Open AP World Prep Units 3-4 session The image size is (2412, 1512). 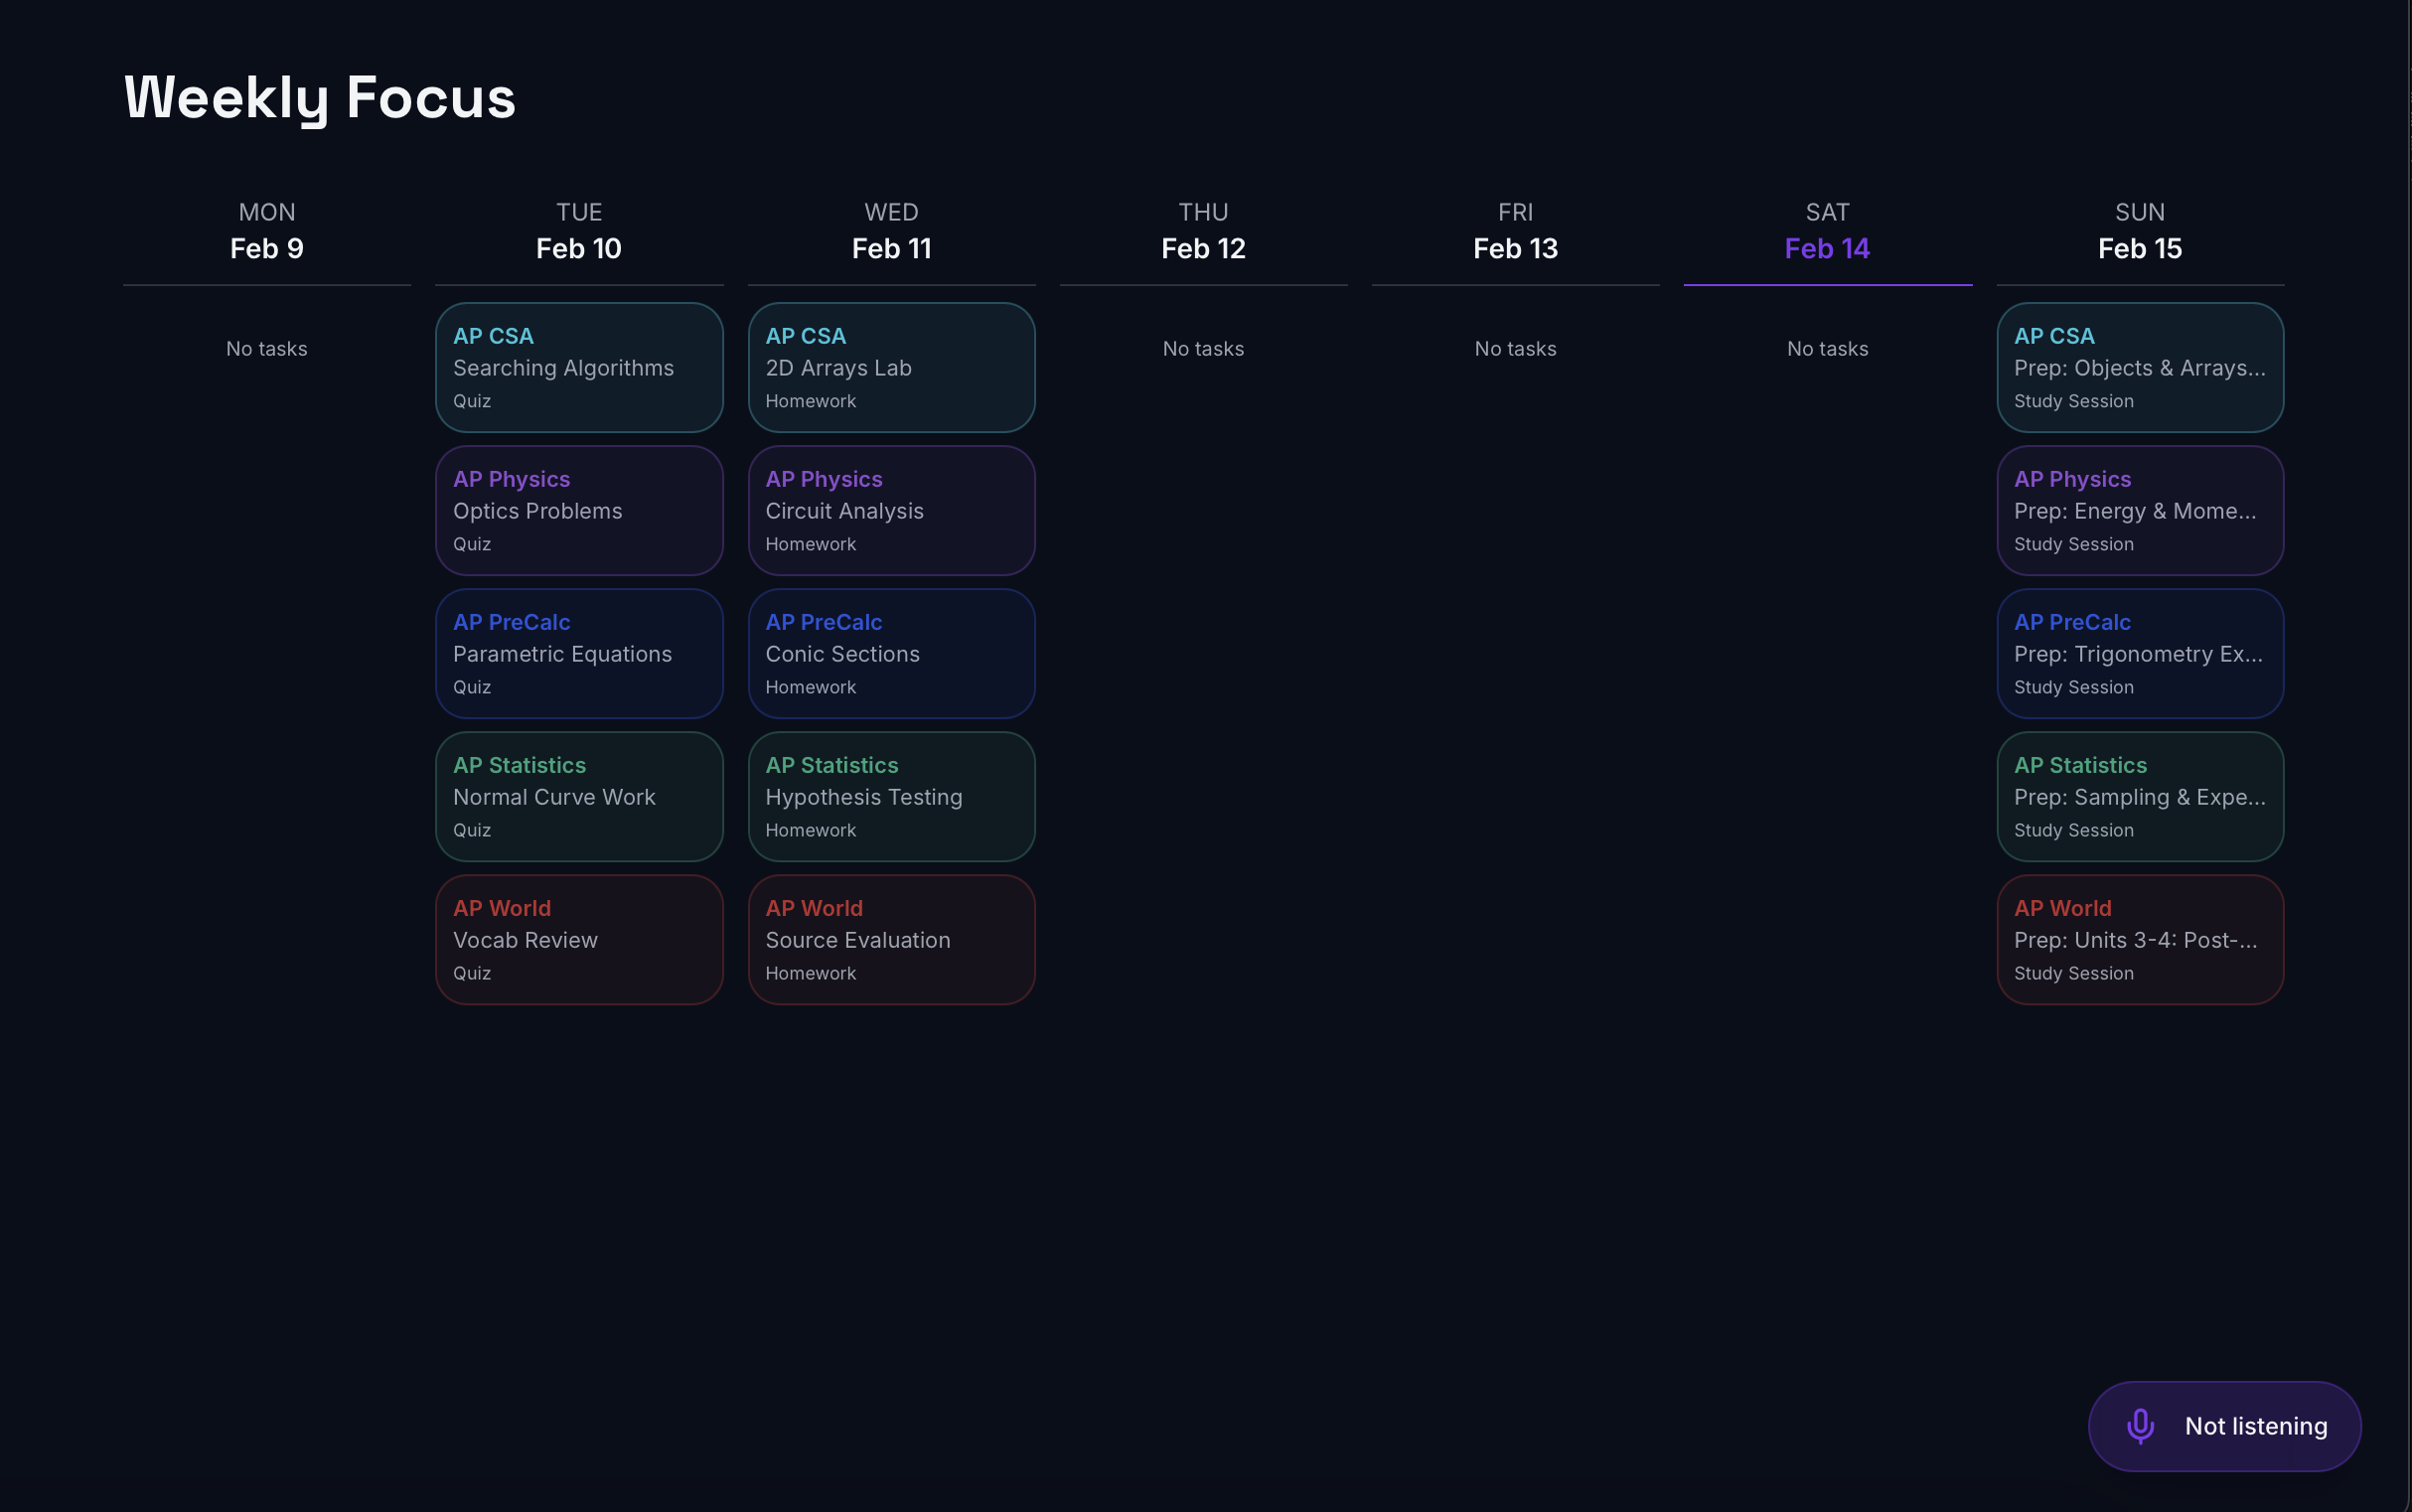coord(2140,940)
